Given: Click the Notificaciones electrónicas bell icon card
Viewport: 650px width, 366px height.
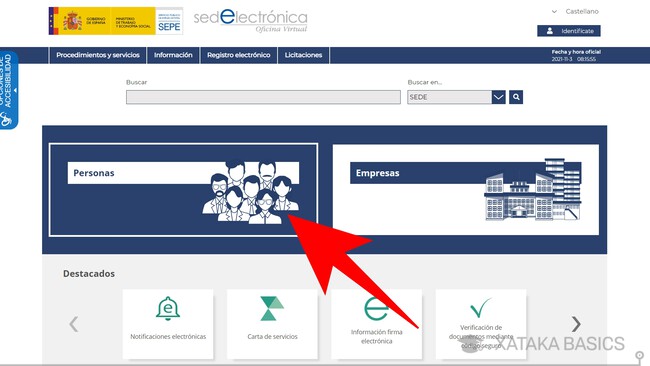Looking at the screenshot, I should pos(168,324).
